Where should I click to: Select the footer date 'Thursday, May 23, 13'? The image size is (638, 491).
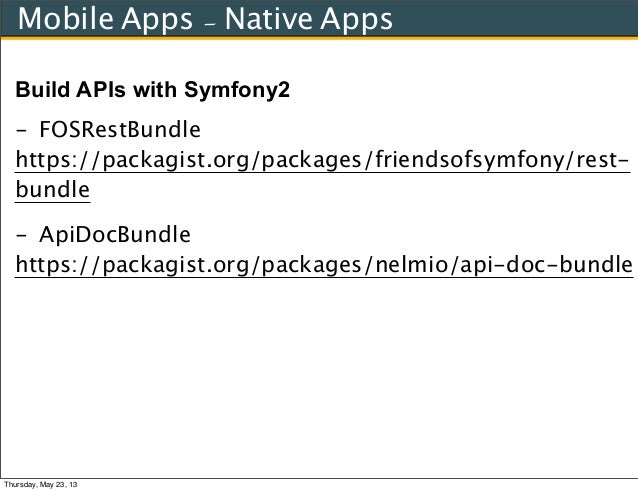coord(41,484)
